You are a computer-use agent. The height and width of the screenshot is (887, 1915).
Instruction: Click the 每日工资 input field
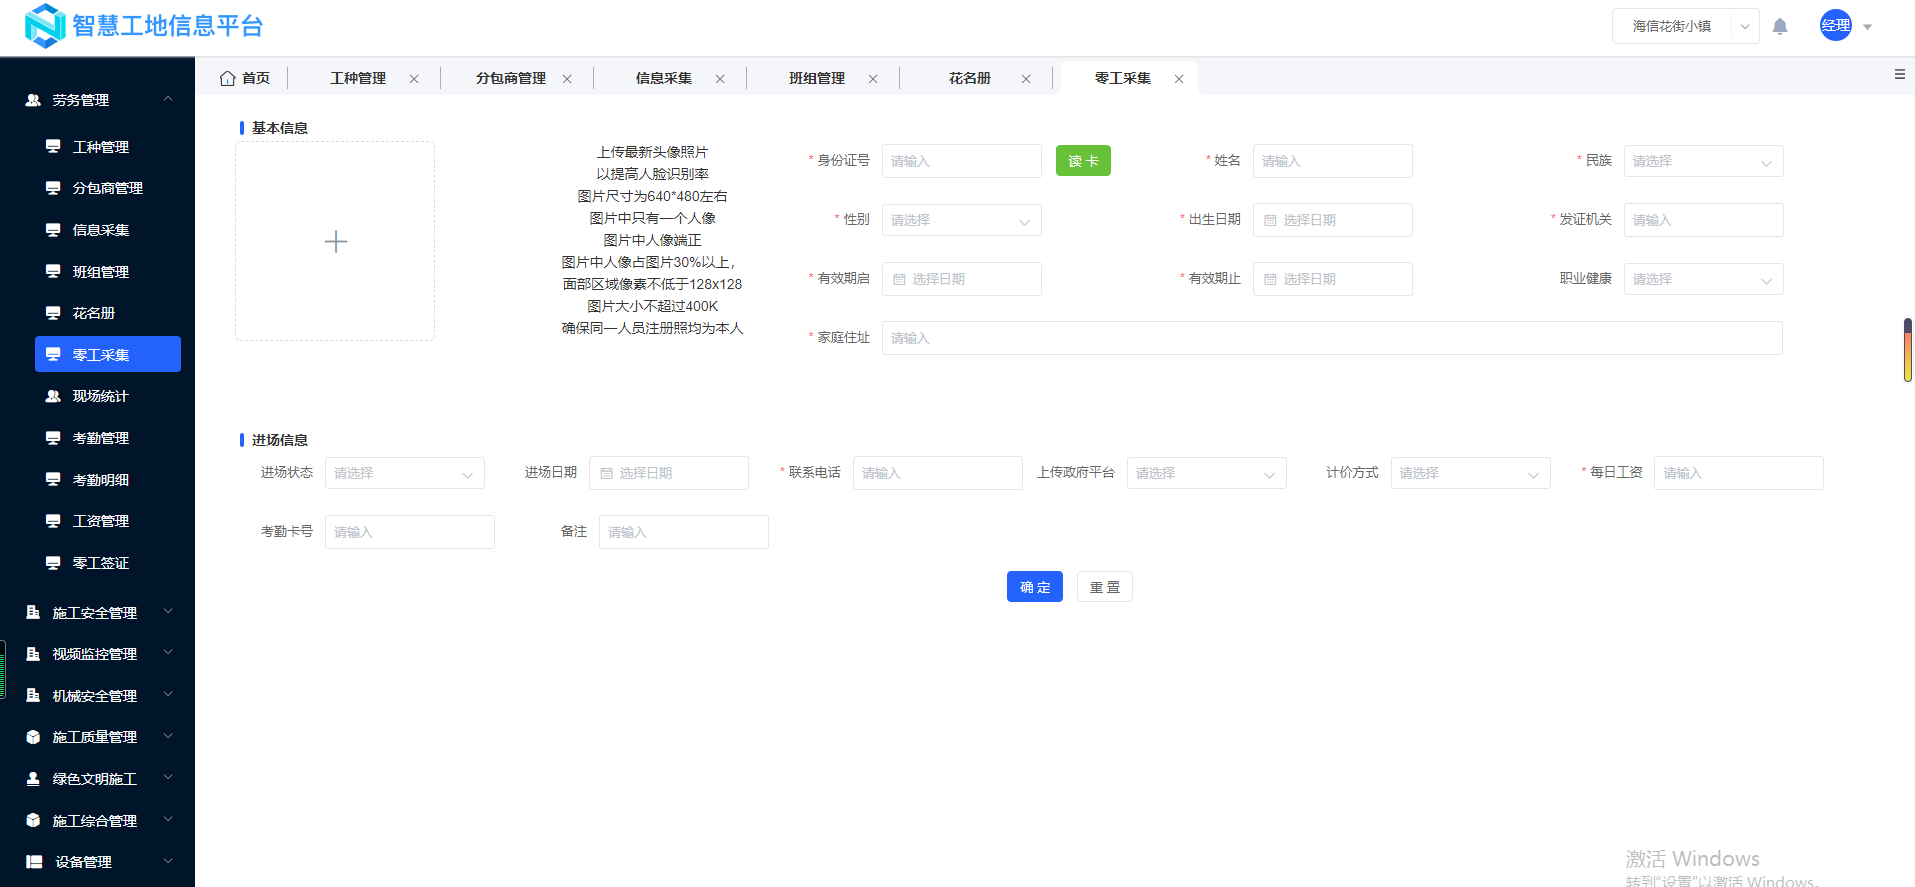1738,473
